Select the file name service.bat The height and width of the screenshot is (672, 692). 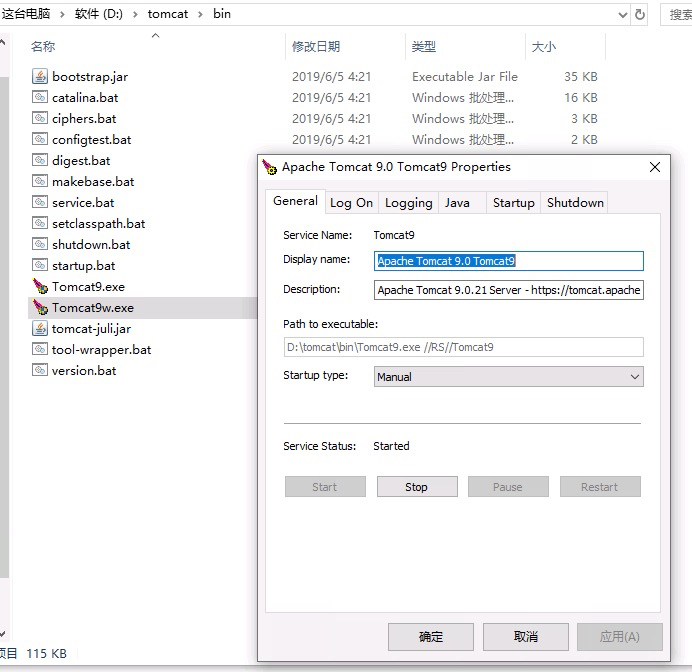(x=83, y=203)
